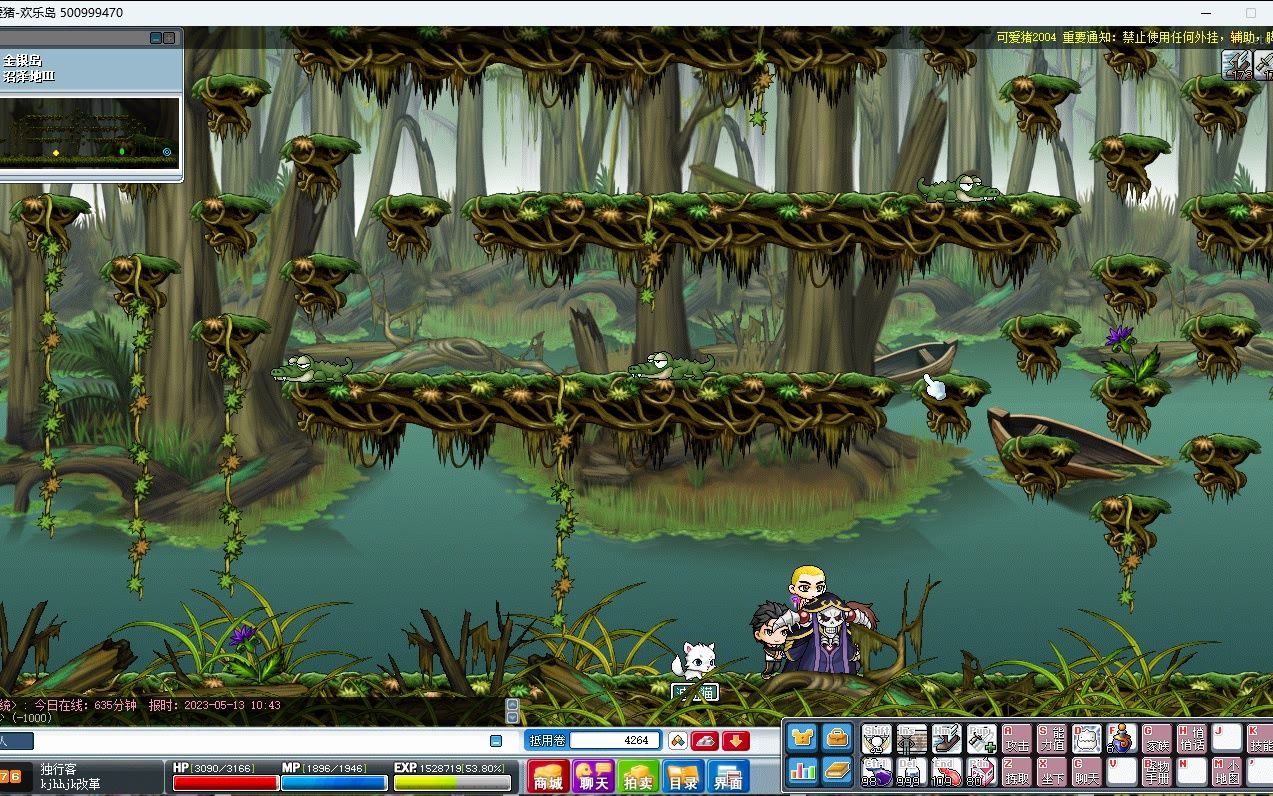This screenshot has height=796, width=1273.
Task: Click the red eraser icon beside 抵用卷
Action: pyautogui.click(x=707, y=741)
